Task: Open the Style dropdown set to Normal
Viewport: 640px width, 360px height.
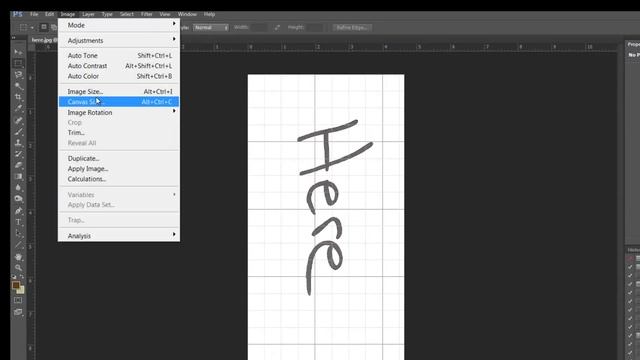Action: (x=211, y=27)
